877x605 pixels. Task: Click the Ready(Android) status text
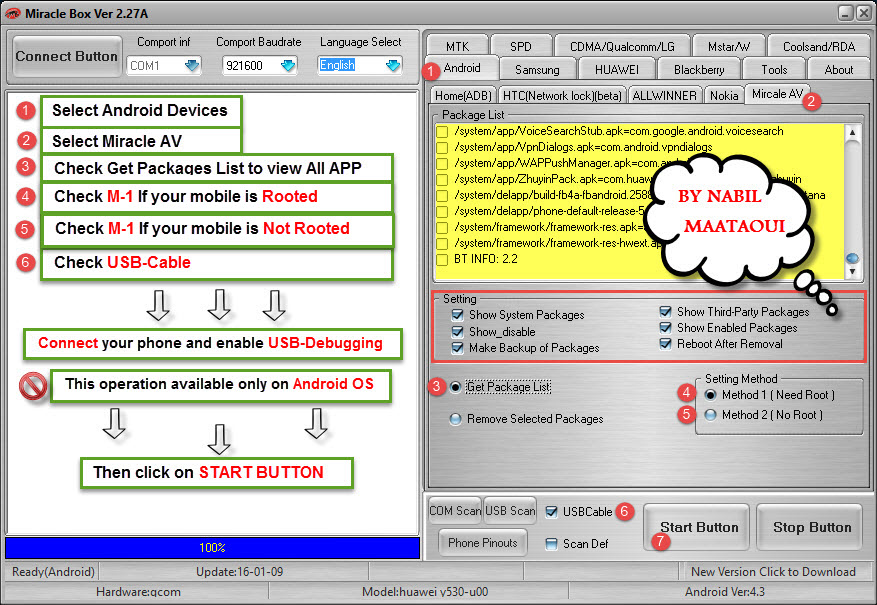53,572
